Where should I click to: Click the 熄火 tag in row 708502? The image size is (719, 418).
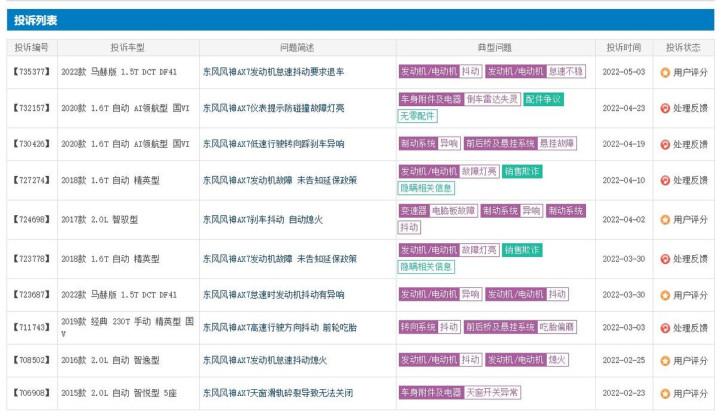pos(557,360)
